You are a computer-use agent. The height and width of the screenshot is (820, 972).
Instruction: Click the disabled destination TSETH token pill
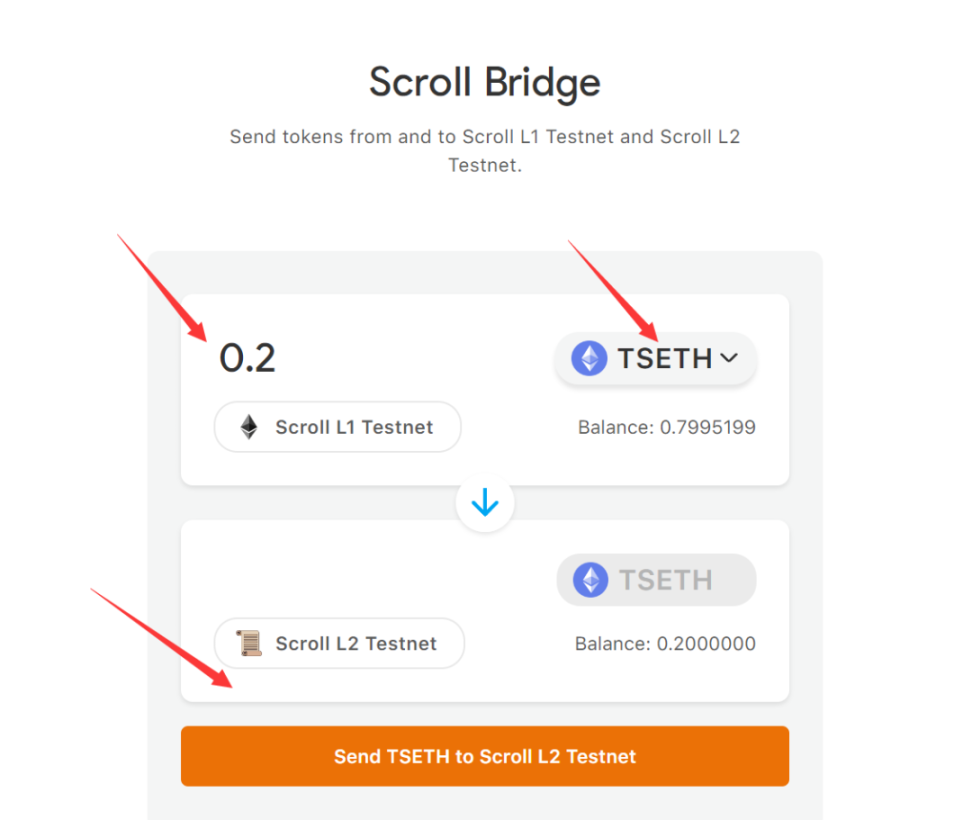click(x=656, y=580)
